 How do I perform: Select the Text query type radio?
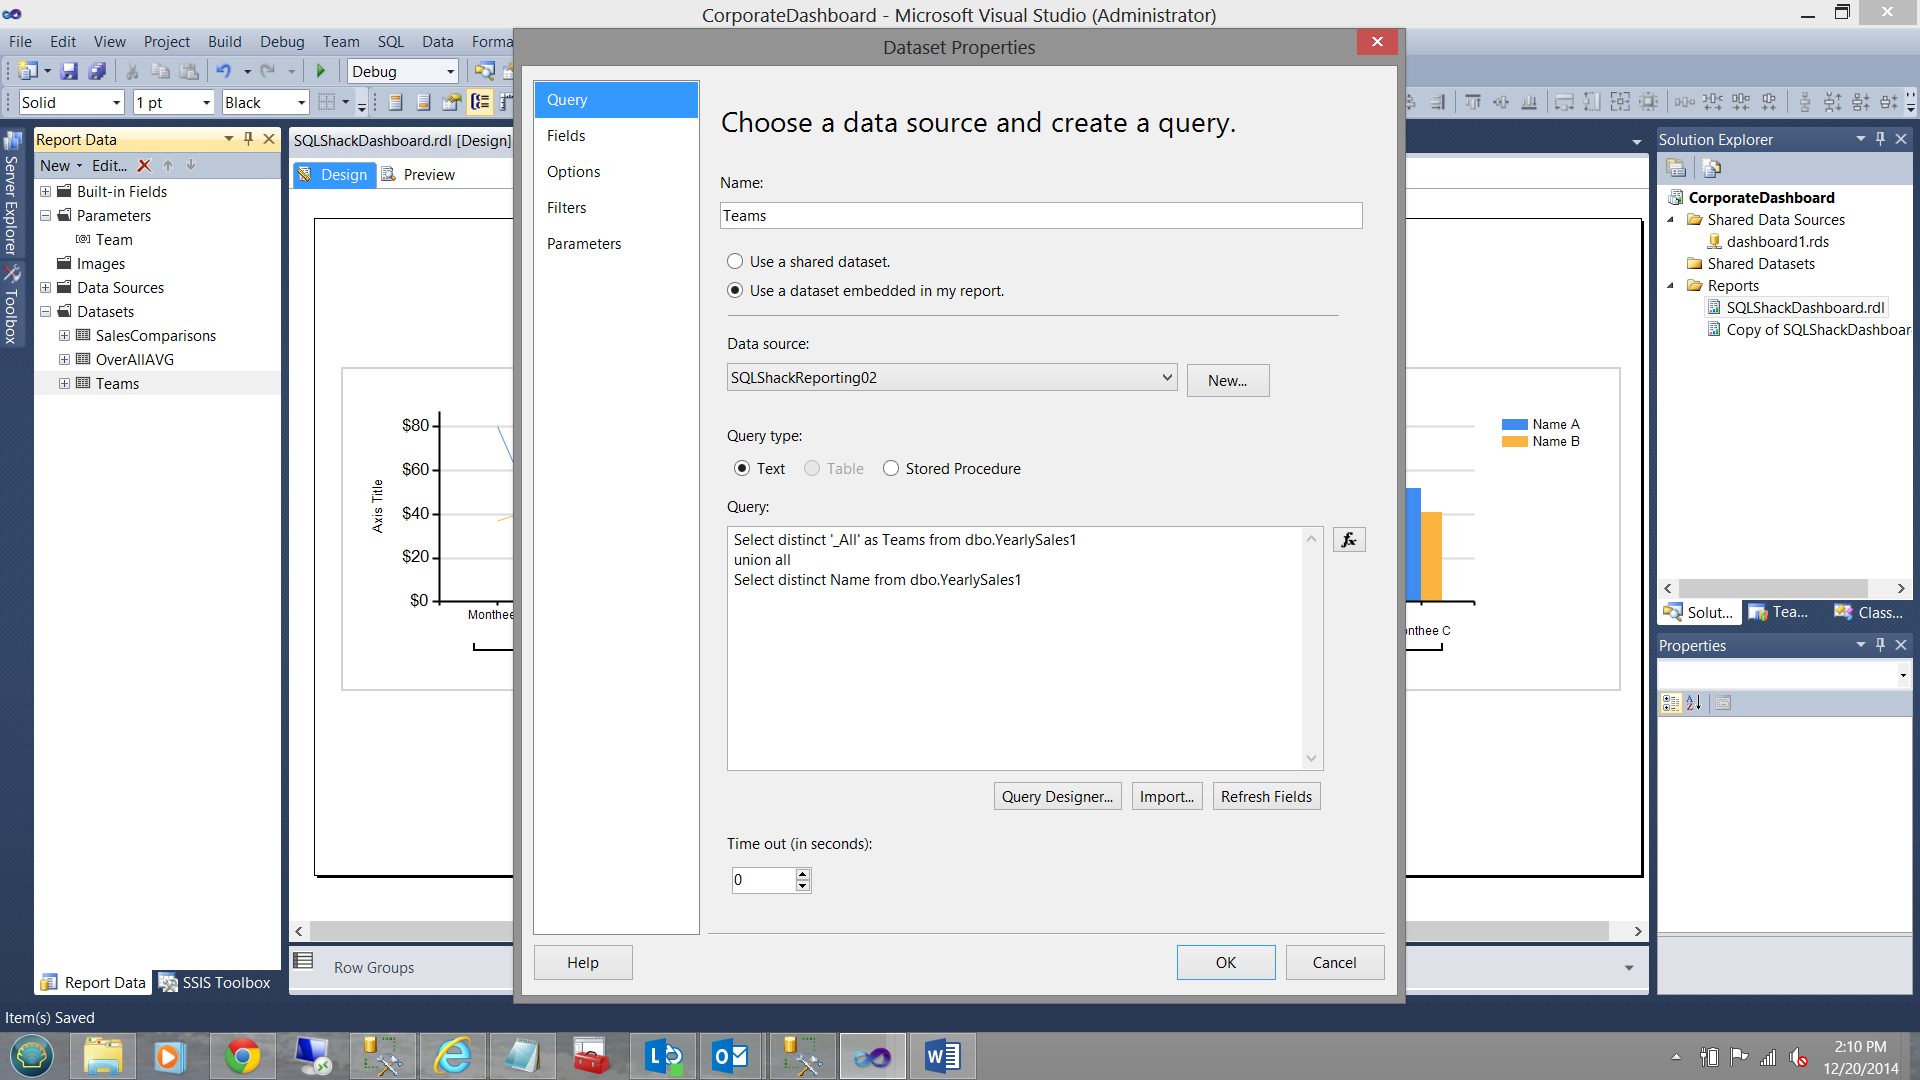[x=742, y=469]
